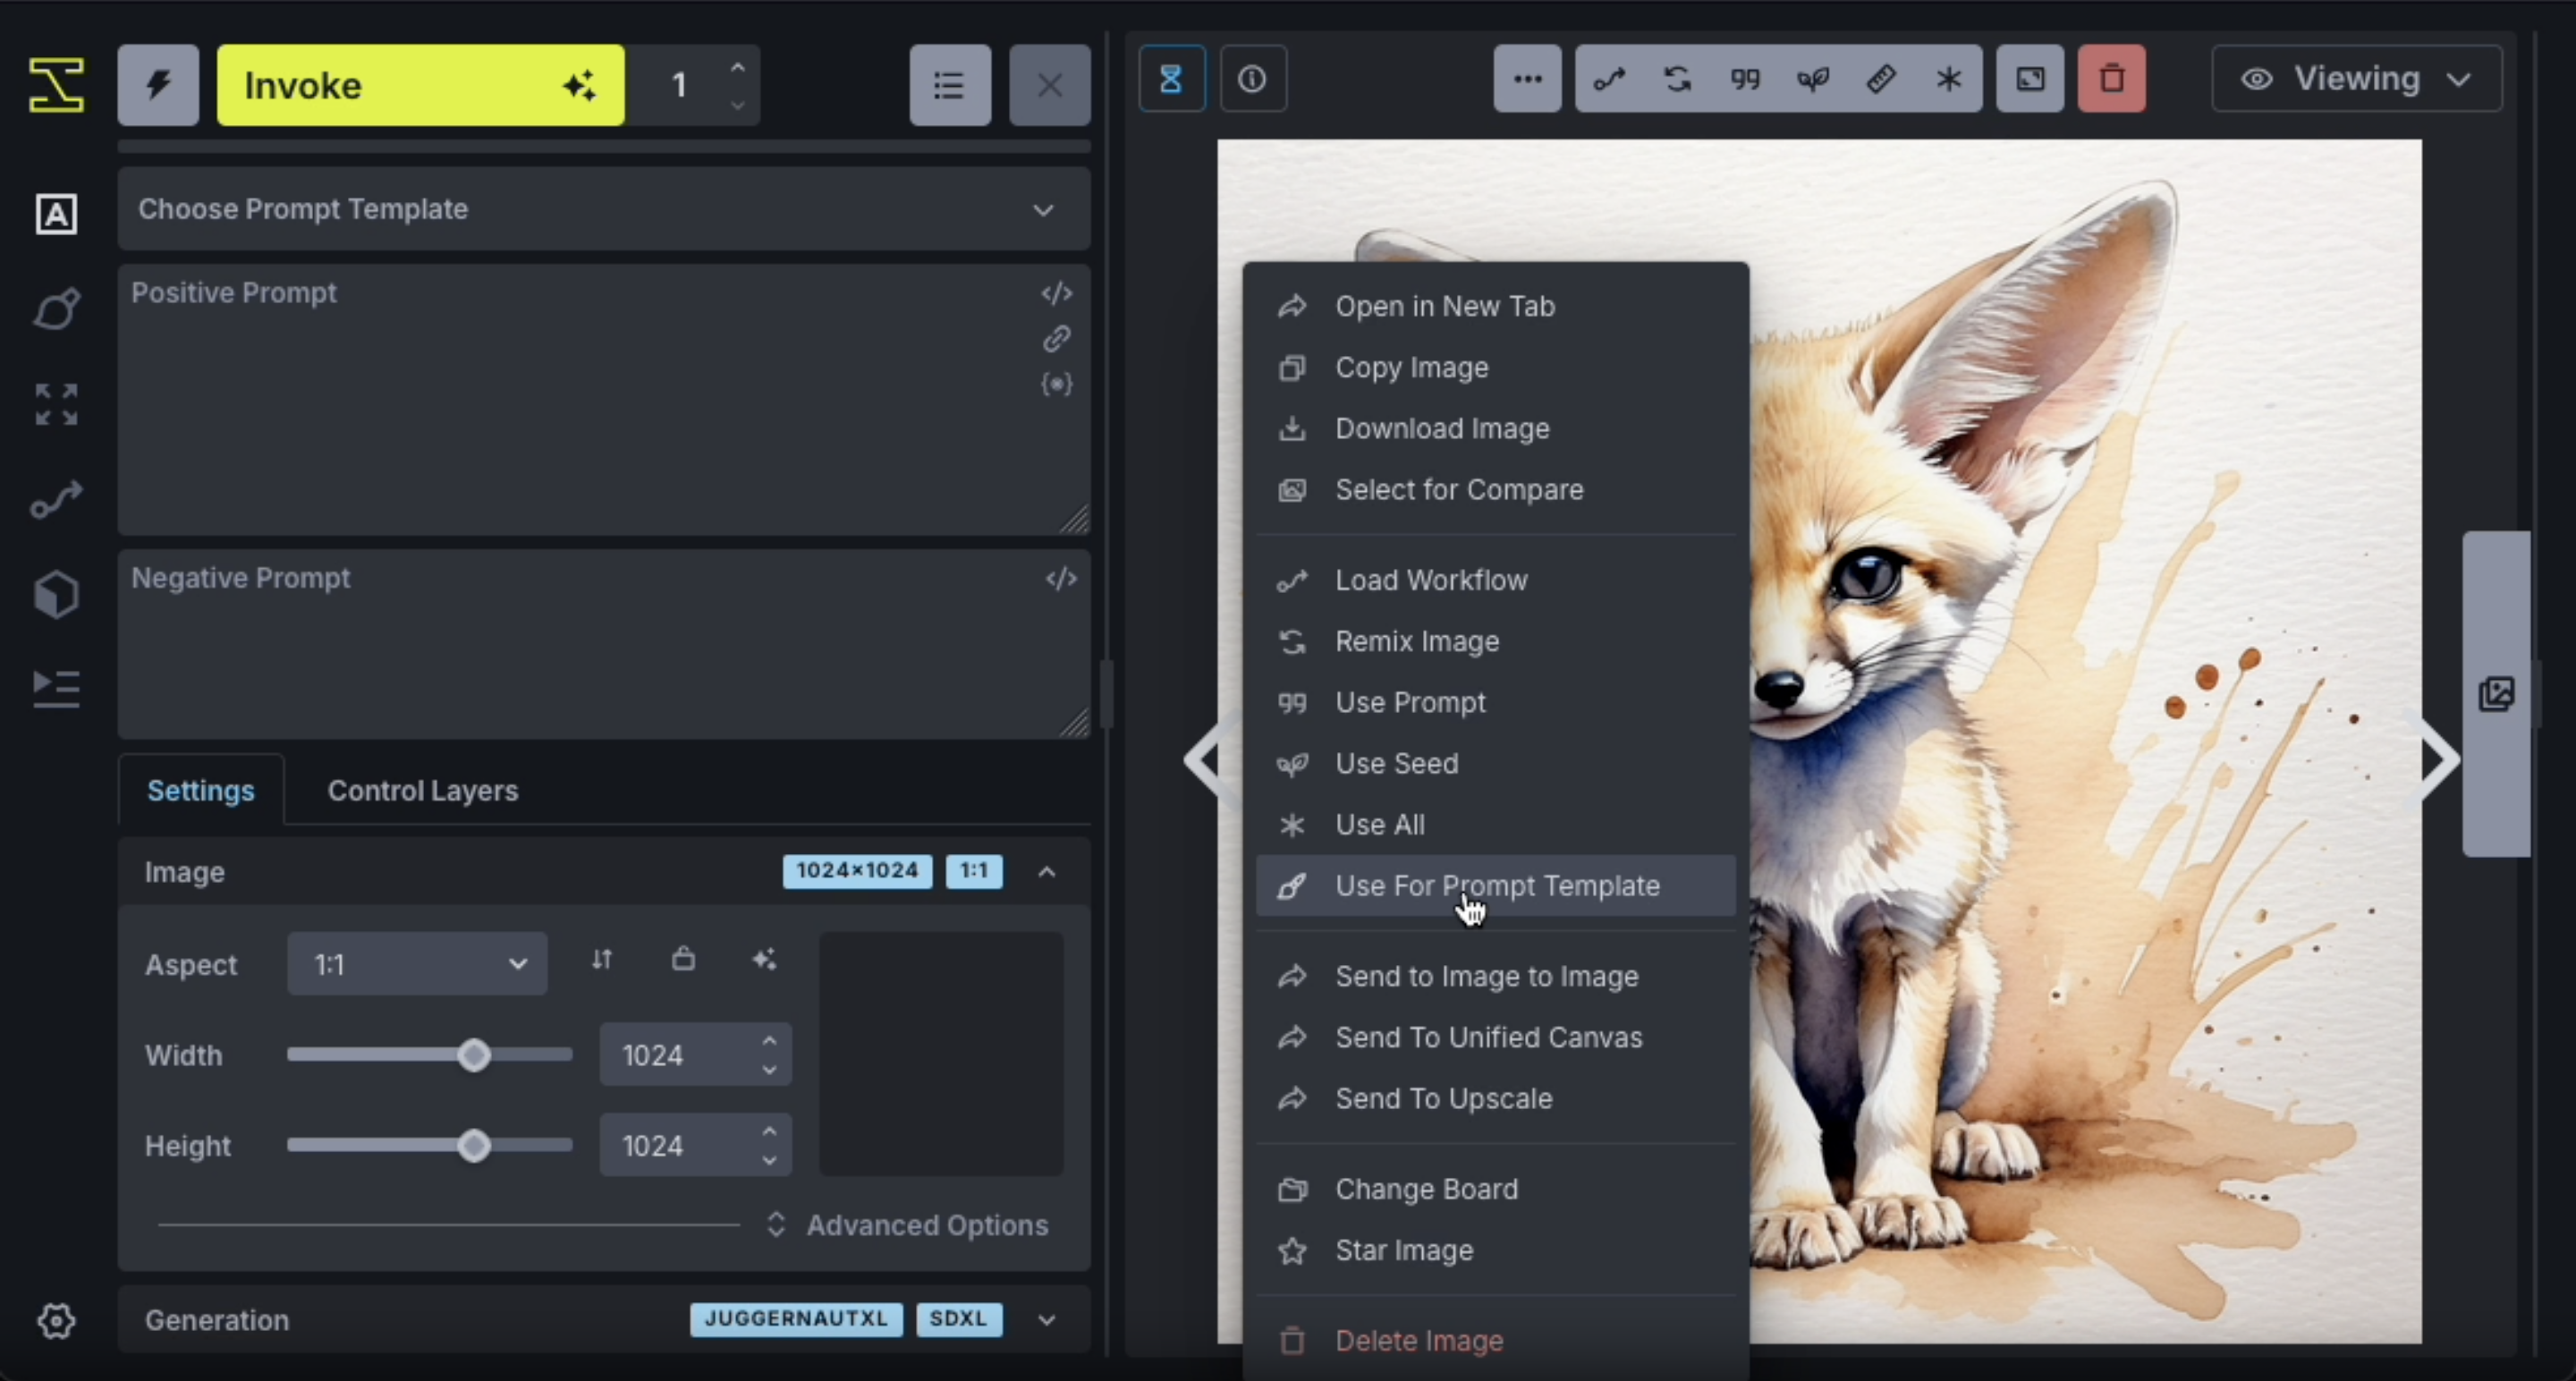The width and height of the screenshot is (2576, 1381).
Task: Toggle the full-size image view icon
Action: pyautogui.click(x=2029, y=79)
